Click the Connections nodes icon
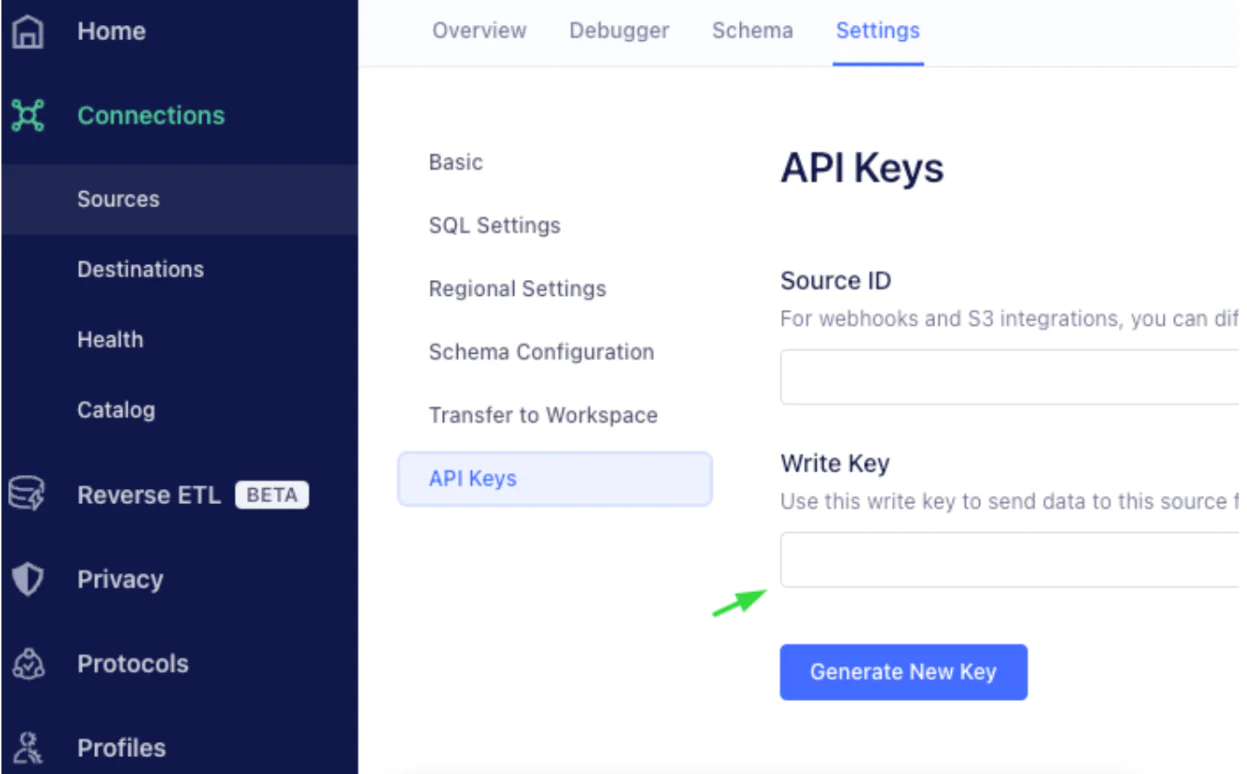 [x=28, y=116]
